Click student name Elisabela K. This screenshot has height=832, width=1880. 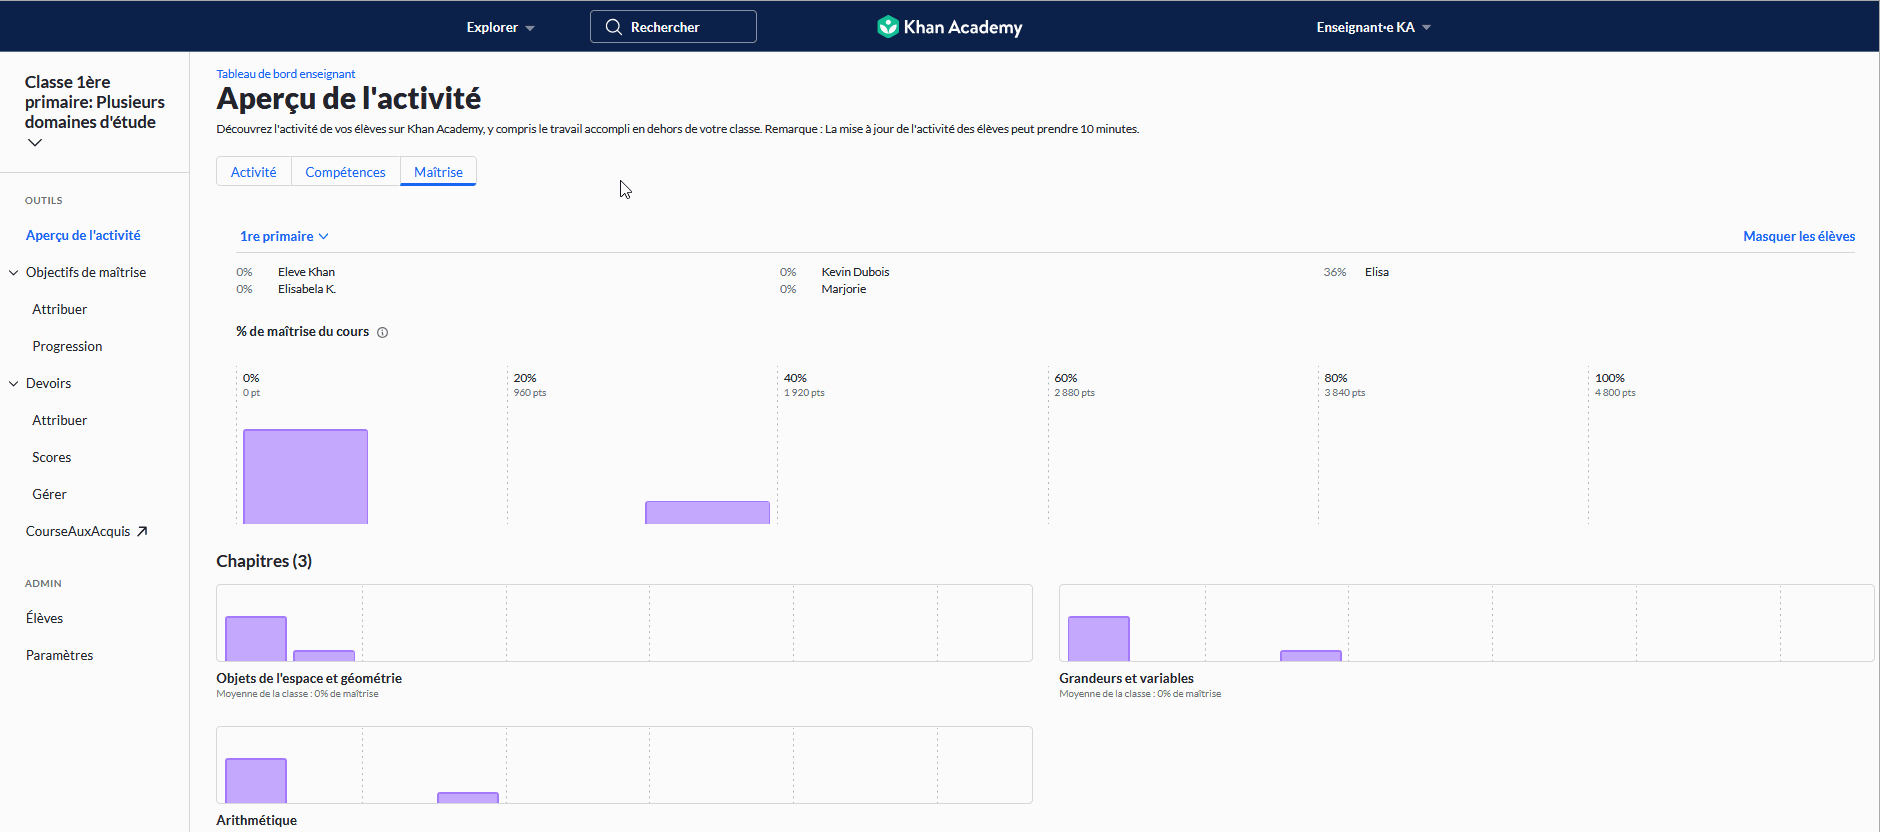coord(307,289)
